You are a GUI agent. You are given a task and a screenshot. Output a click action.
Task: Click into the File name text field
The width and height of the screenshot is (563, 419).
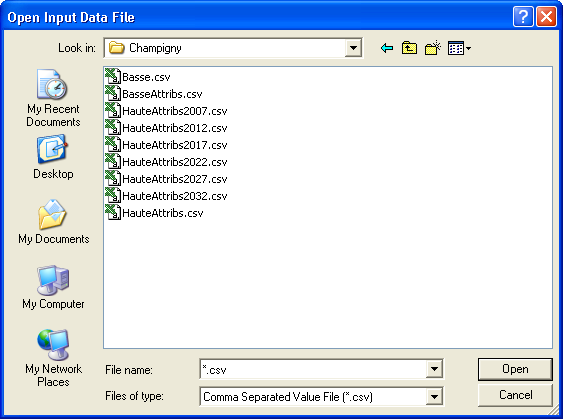[x=313, y=369]
